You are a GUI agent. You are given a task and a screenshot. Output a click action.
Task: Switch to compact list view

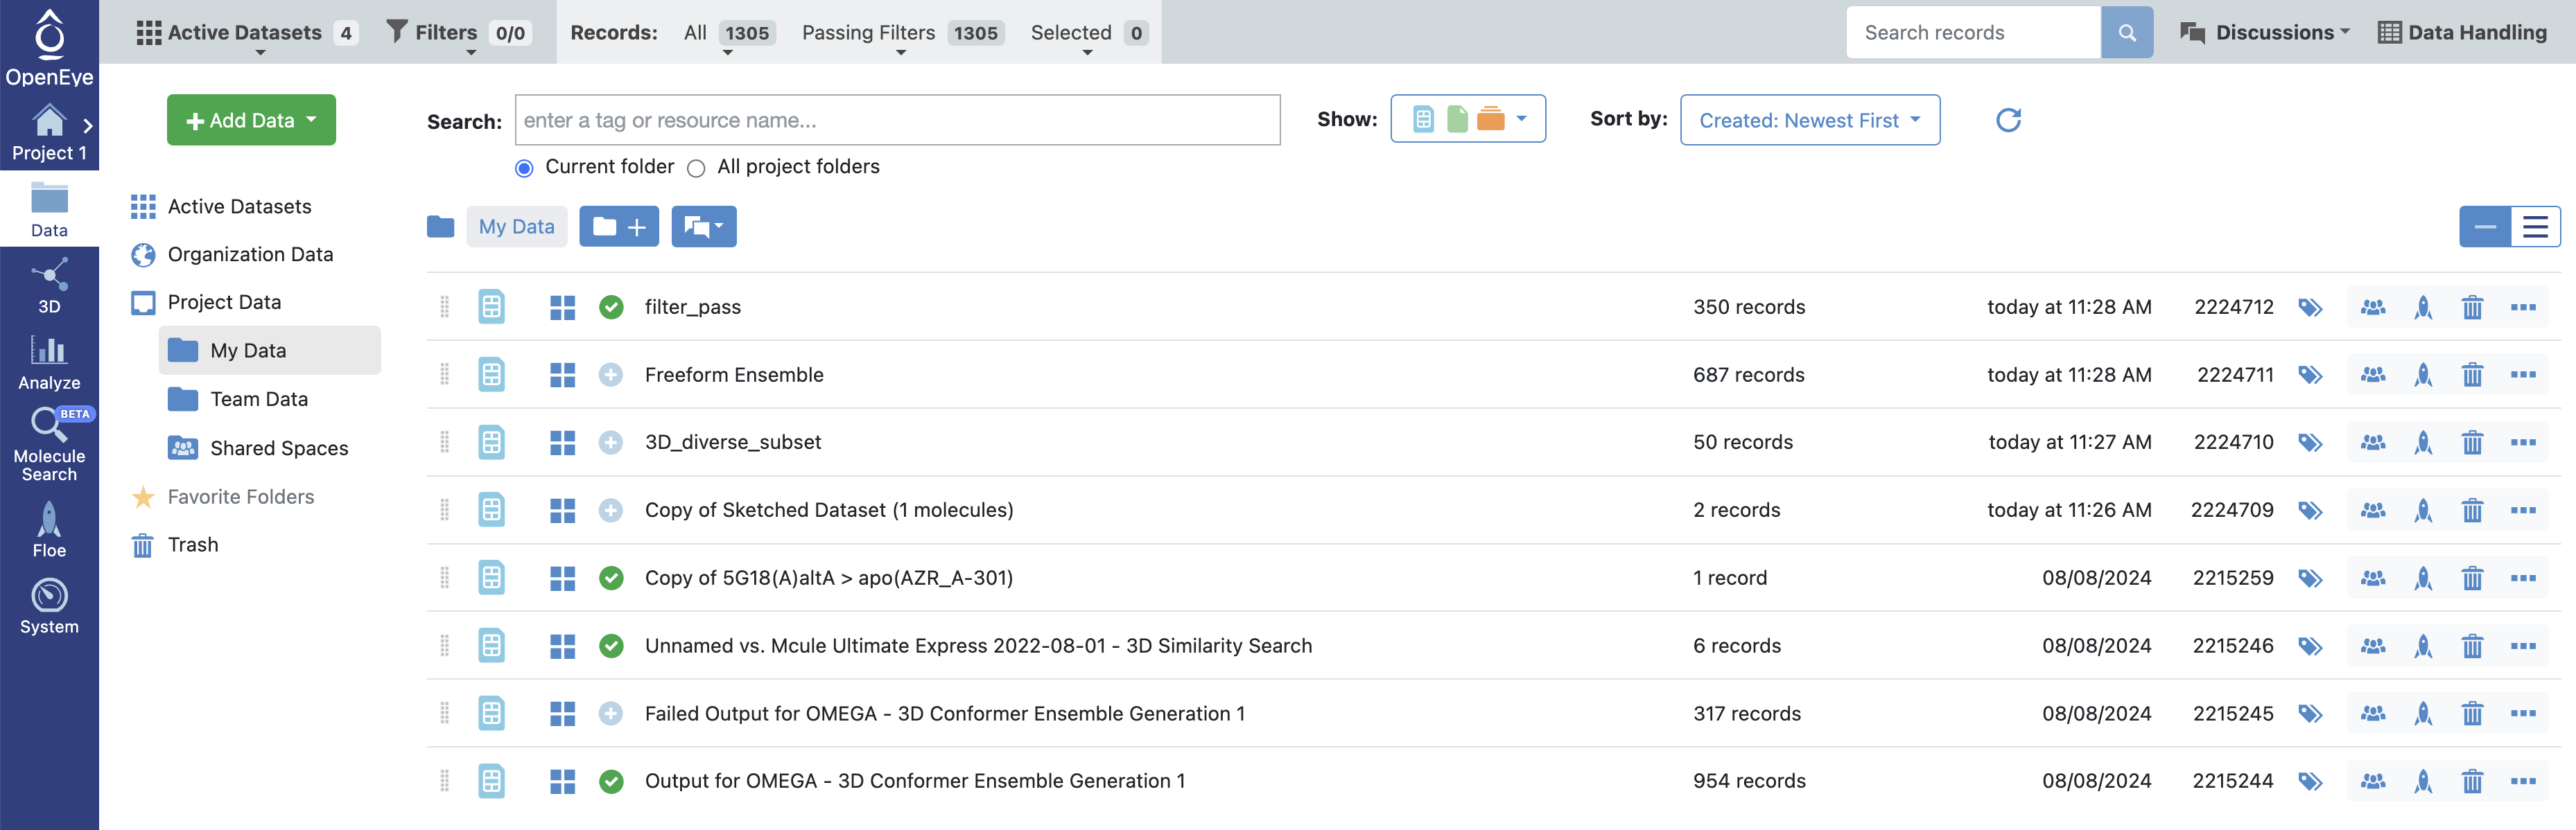(x=2484, y=227)
